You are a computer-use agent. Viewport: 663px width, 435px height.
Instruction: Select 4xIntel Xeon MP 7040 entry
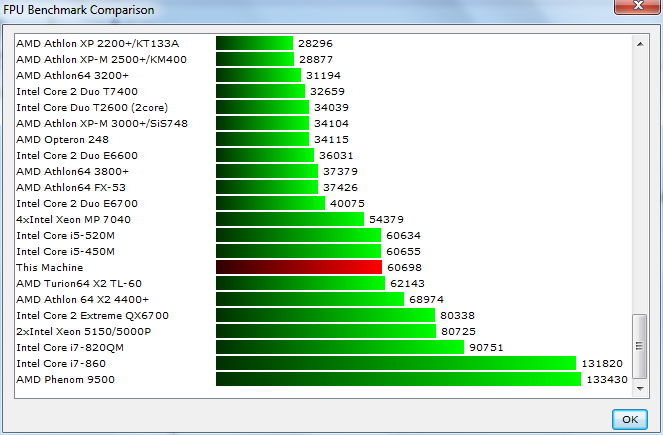click(74, 219)
